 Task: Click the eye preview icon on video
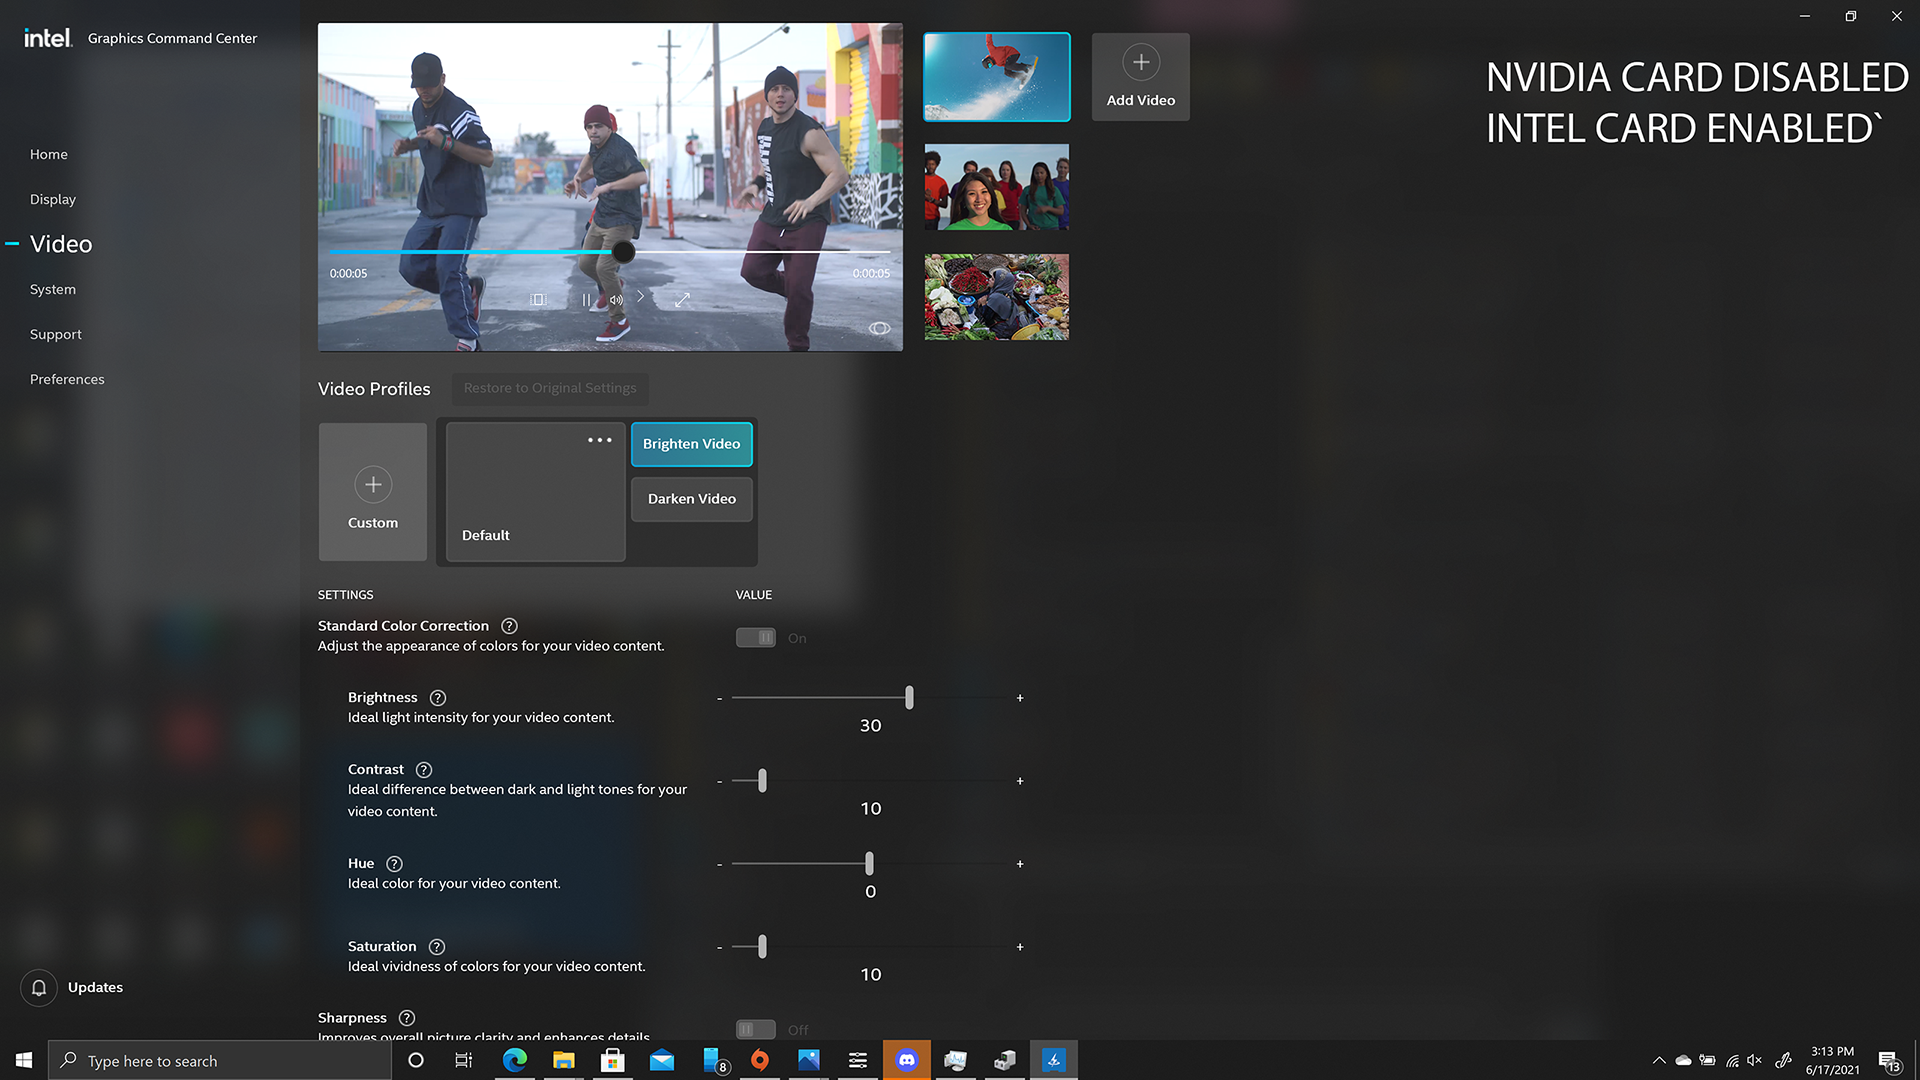[879, 329]
